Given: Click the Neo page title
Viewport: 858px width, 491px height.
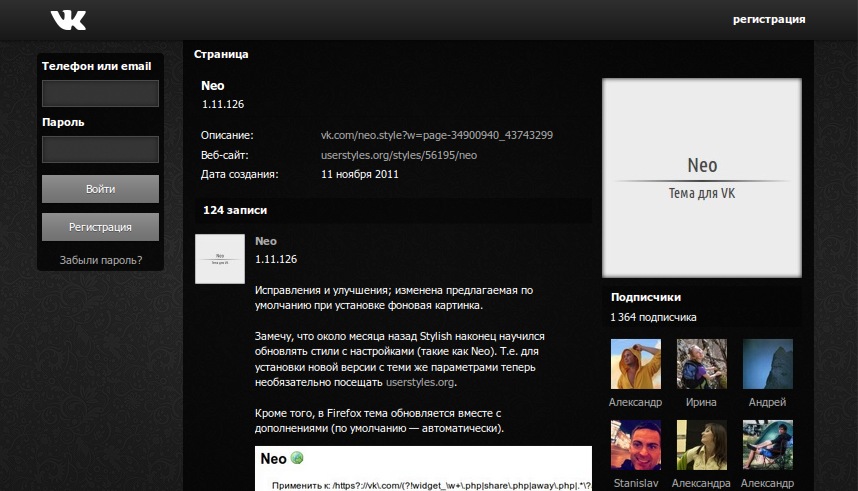Looking at the screenshot, I should [212, 86].
